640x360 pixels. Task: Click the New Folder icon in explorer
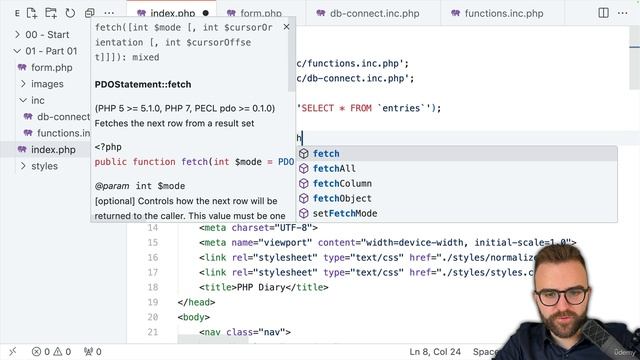[x=51, y=13]
